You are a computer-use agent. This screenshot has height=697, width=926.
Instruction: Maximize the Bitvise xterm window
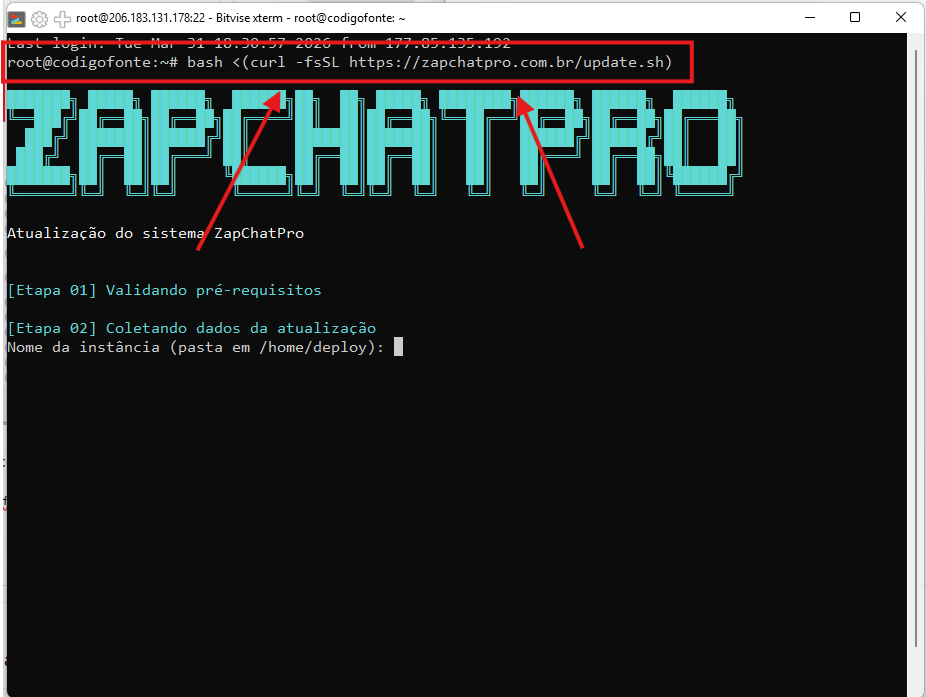pyautogui.click(x=855, y=18)
